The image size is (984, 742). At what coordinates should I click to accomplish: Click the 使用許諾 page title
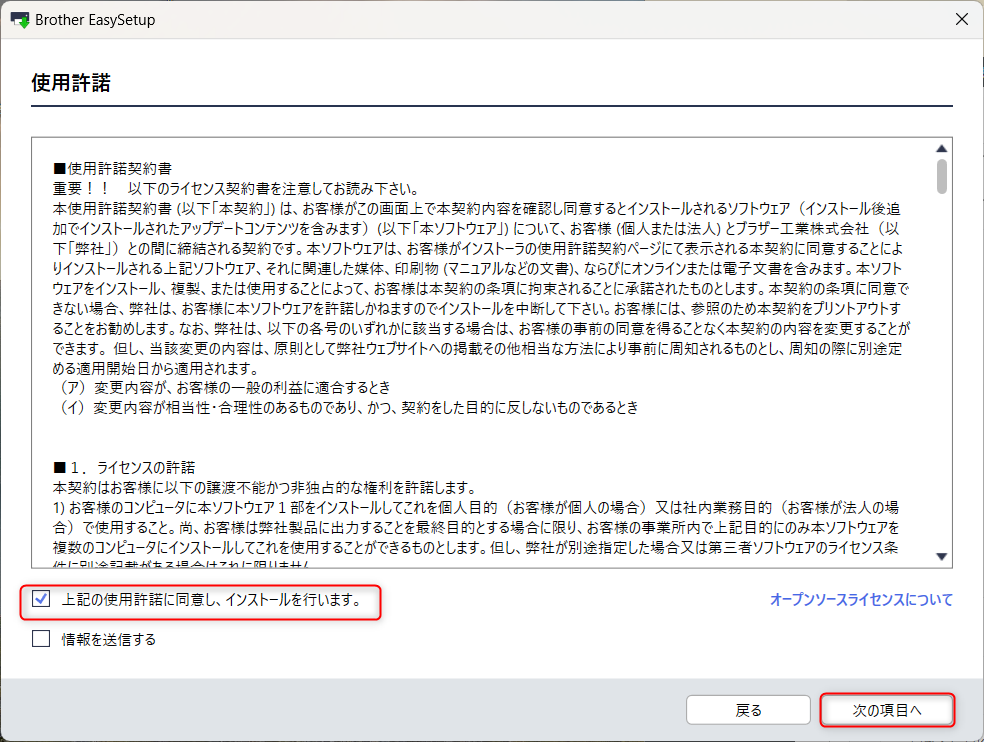tap(71, 83)
